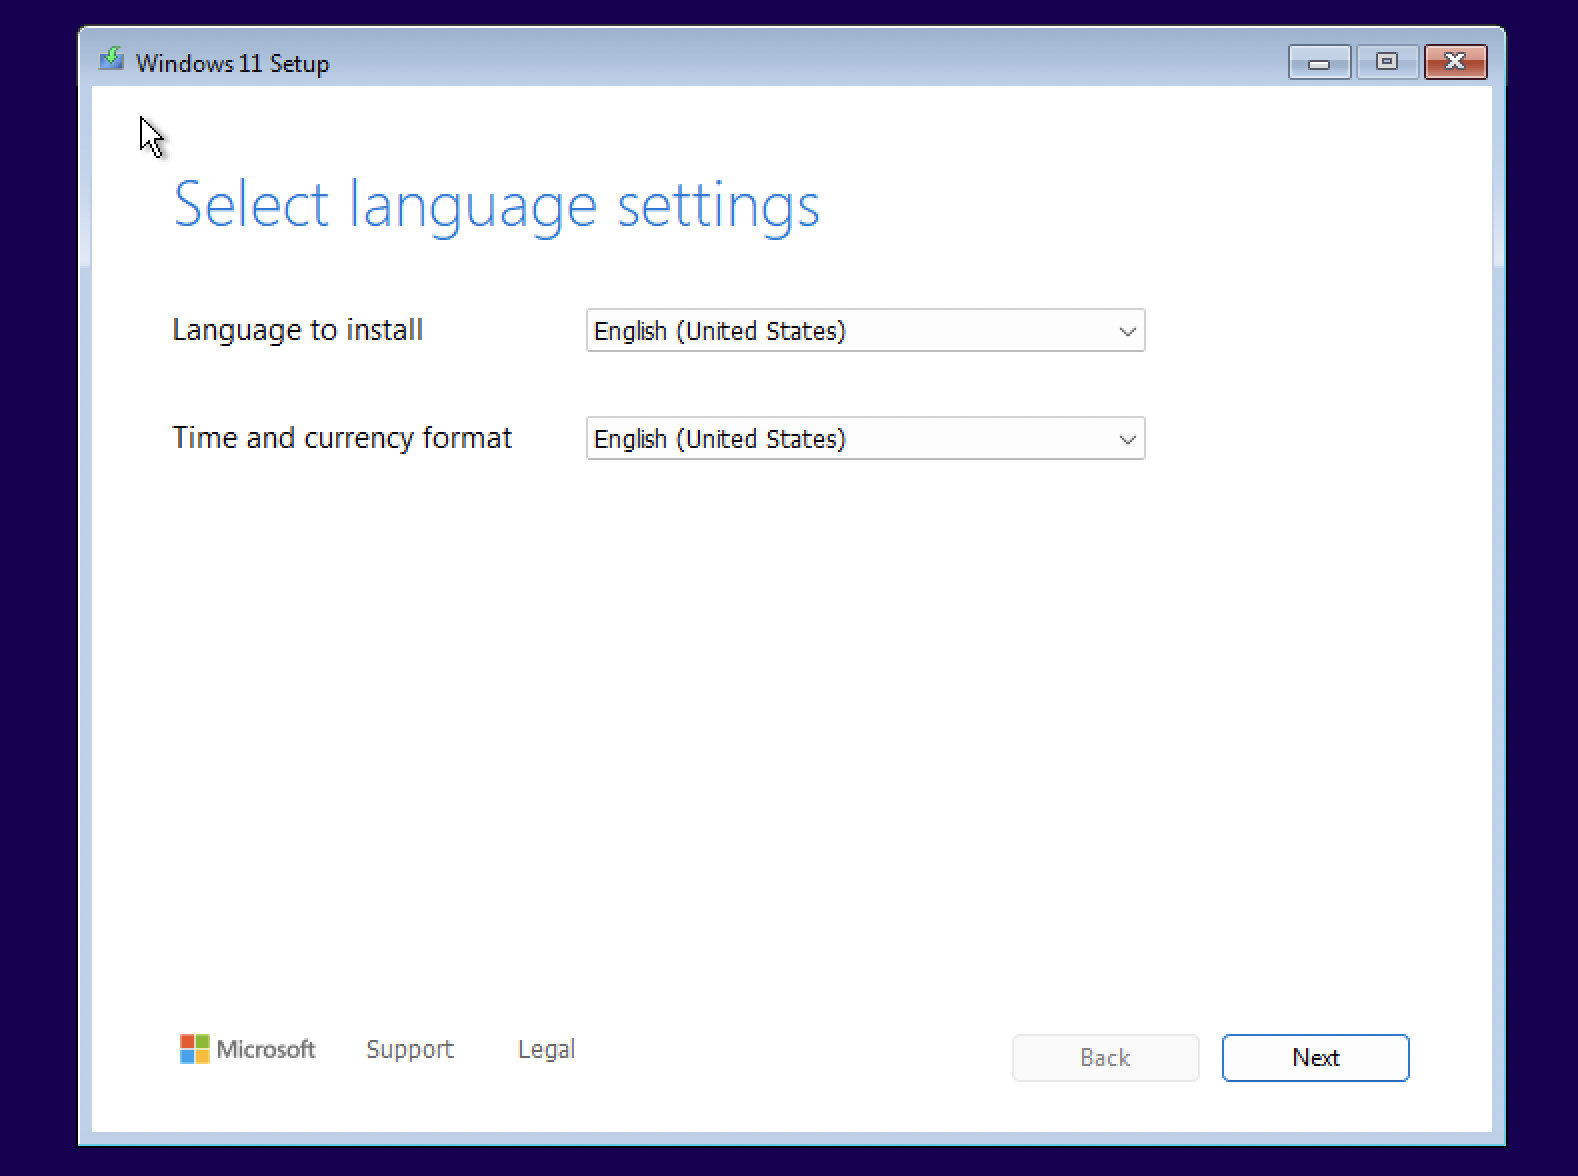Click the Windows 11 Setup title icon
Image resolution: width=1578 pixels, height=1176 pixels.
tap(111, 60)
